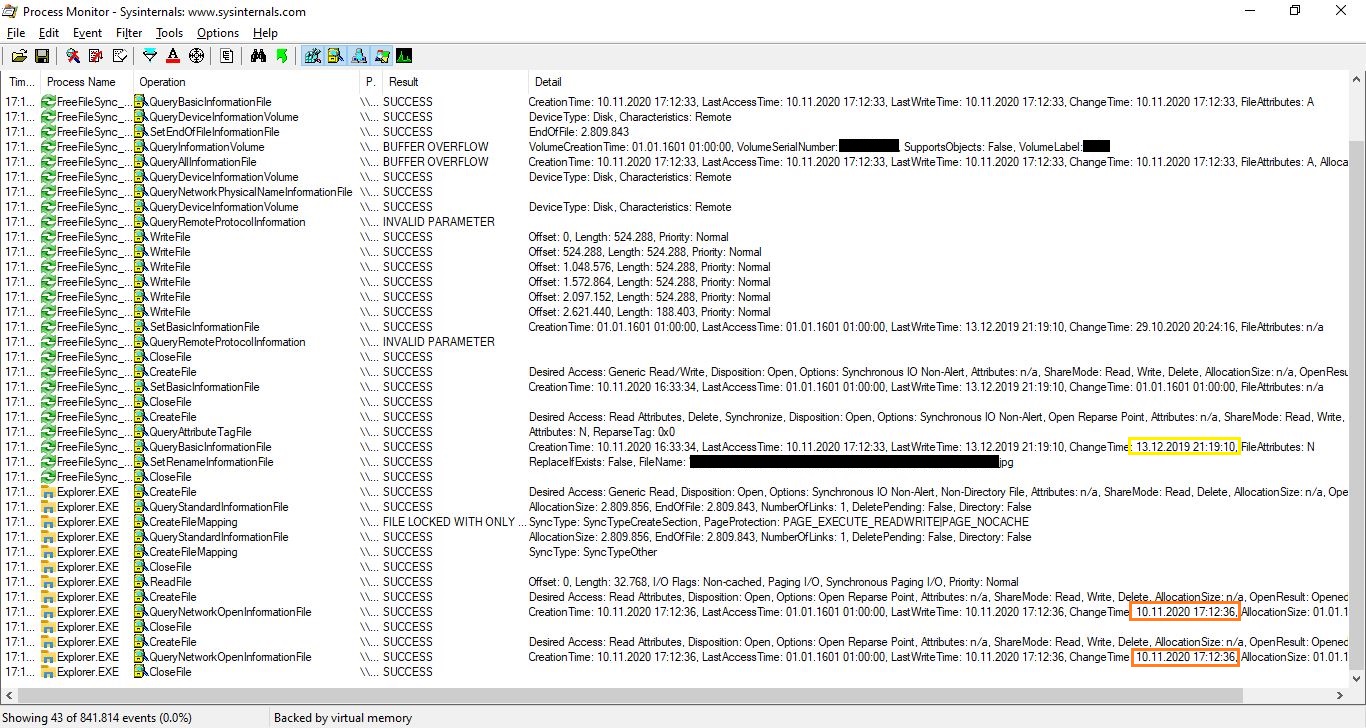
Task: Click the horizontal scrollbar left arrow
Action: (x=9, y=695)
